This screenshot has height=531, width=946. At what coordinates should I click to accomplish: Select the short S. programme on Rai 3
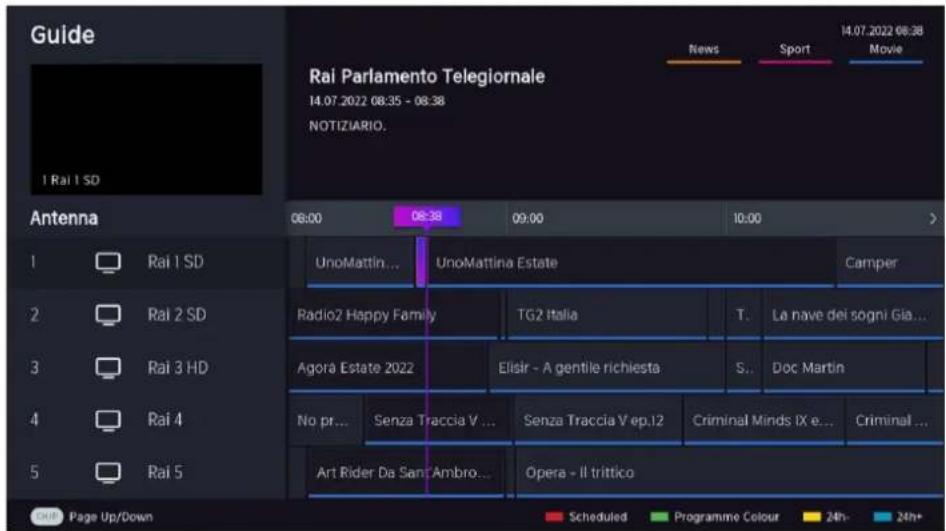[x=743, y=367]
